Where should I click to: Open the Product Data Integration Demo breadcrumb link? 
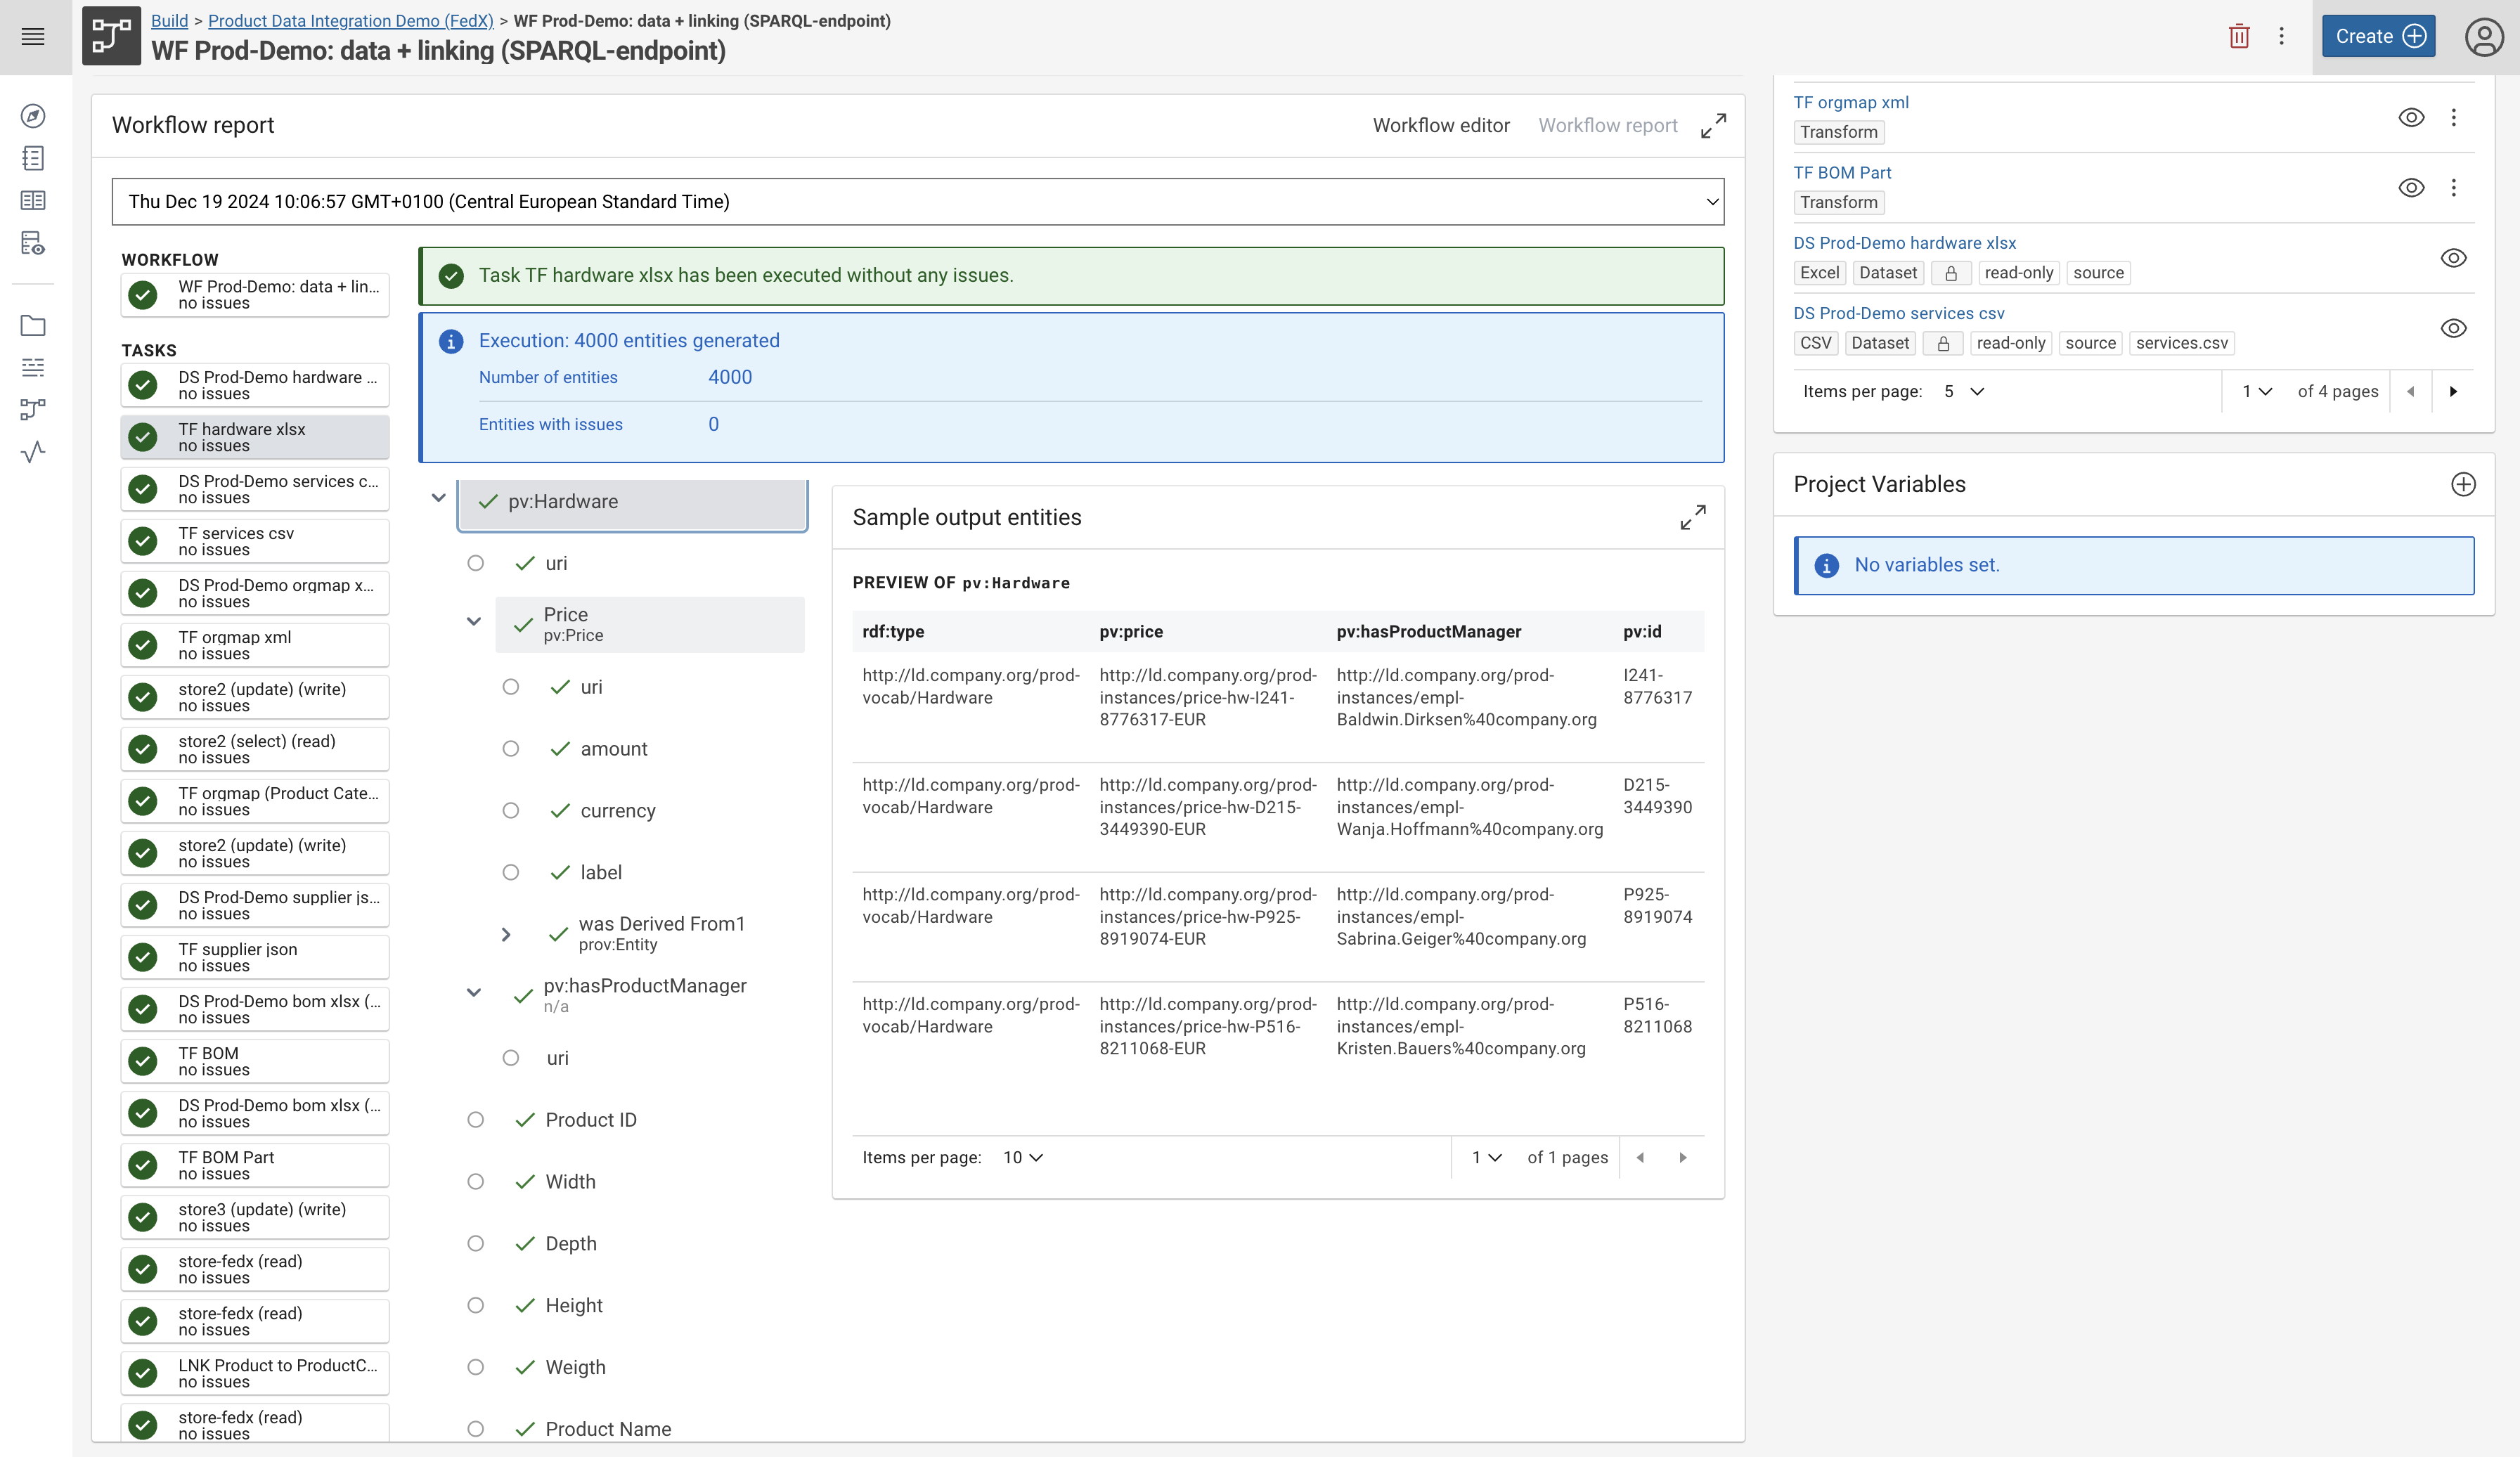click(349, 20)
